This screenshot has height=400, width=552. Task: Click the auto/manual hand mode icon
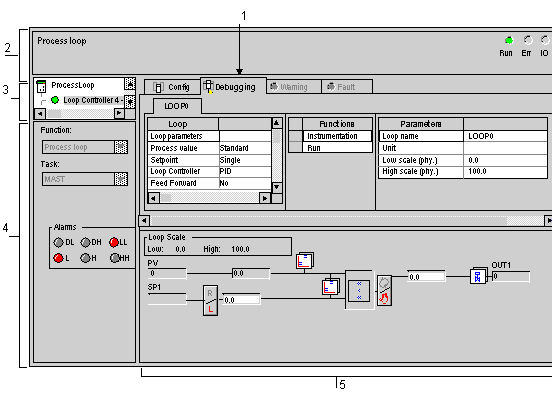click(384, 290)
